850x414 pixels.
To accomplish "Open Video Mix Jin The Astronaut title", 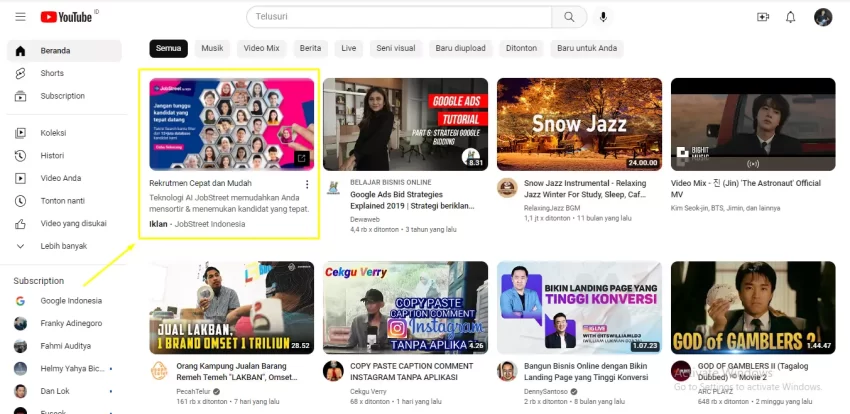I will [x=746, y=189].
